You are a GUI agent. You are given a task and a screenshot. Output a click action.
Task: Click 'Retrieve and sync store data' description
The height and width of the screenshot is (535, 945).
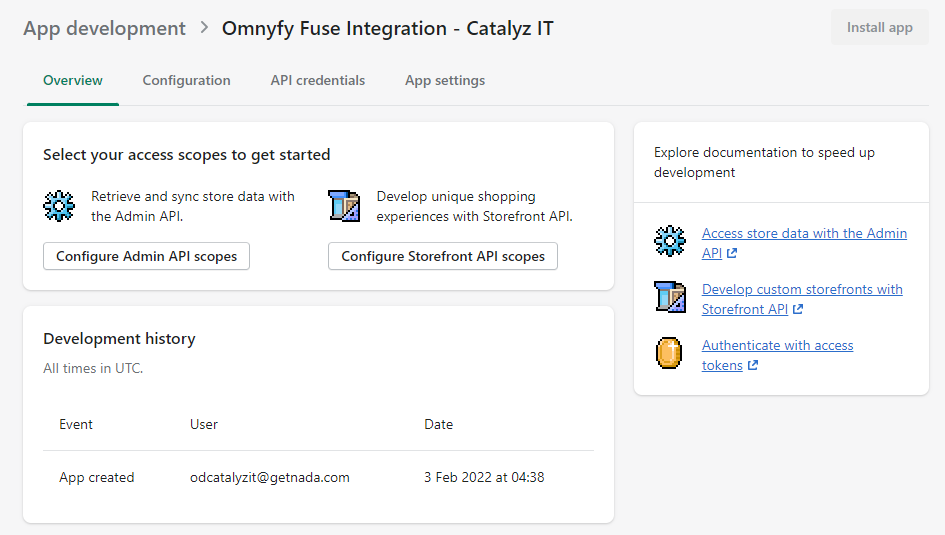(193, 206)
